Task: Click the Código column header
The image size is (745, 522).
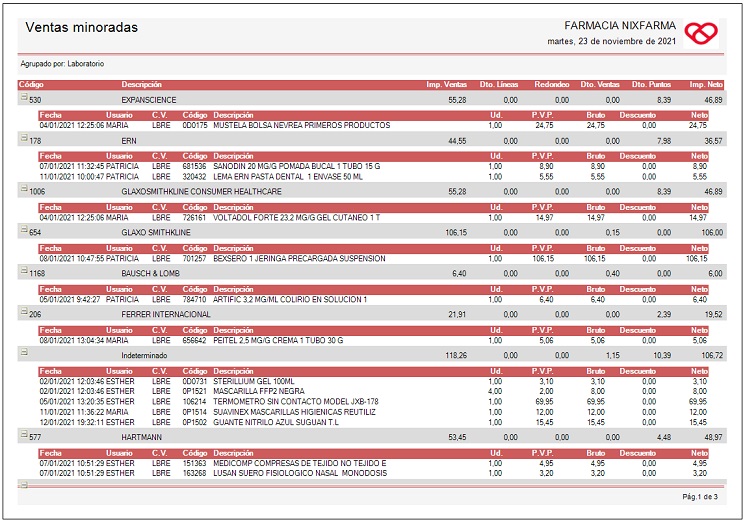Action: click(x=31, y=85)
